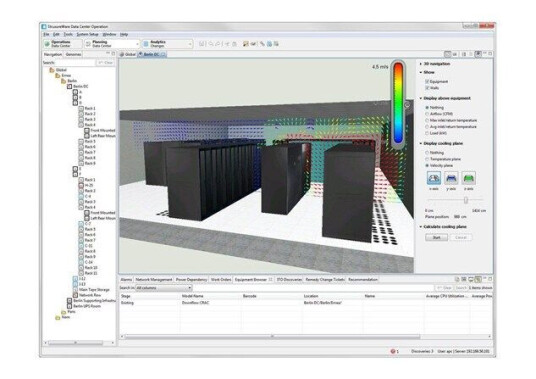
Task: Open the File menu
Action: pos(46,35)
